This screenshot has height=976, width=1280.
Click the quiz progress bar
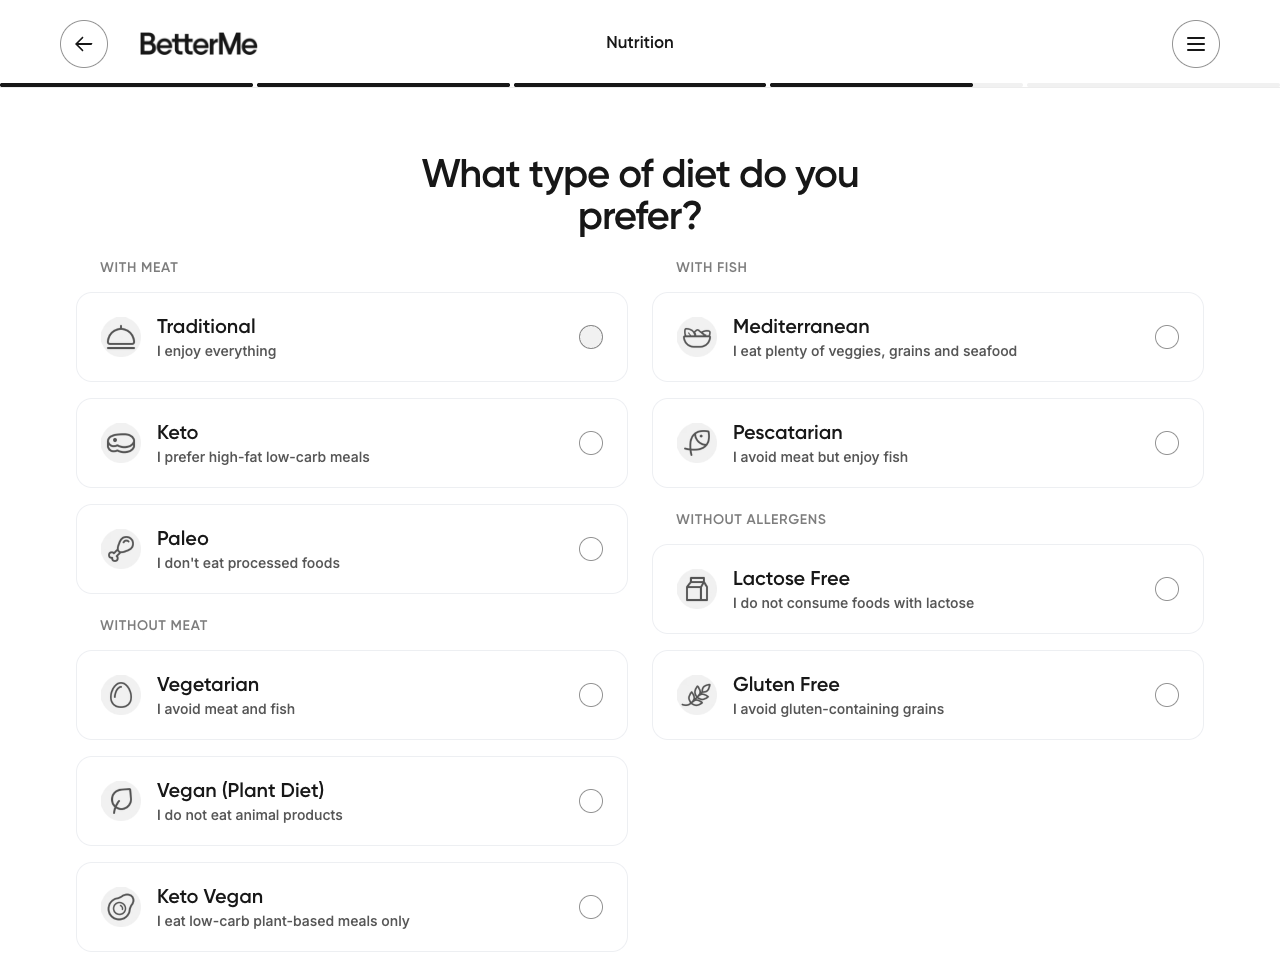640,85
